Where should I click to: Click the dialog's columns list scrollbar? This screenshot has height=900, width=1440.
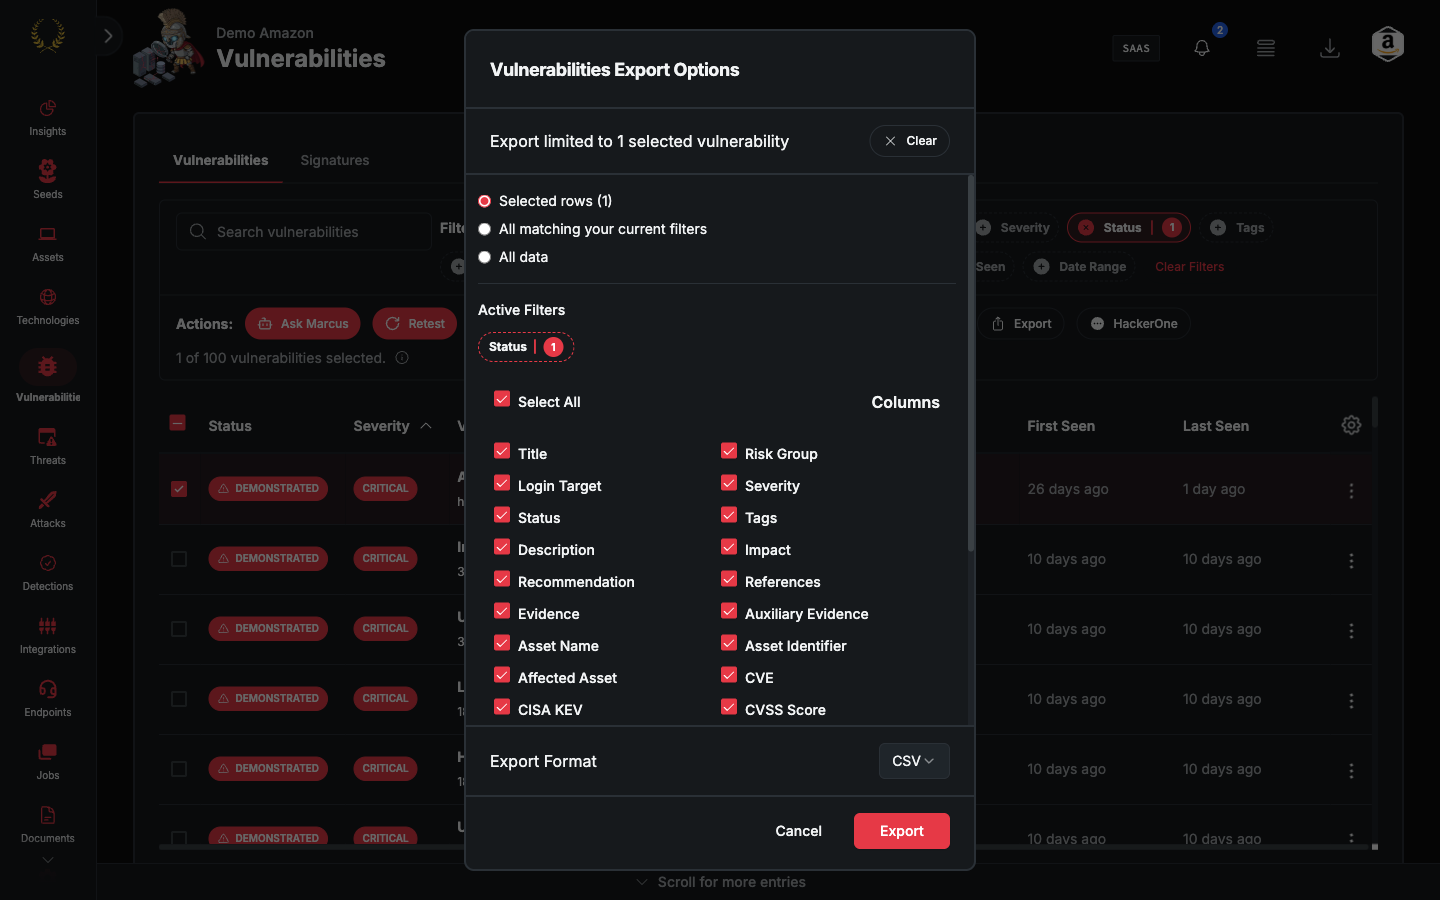970,364
